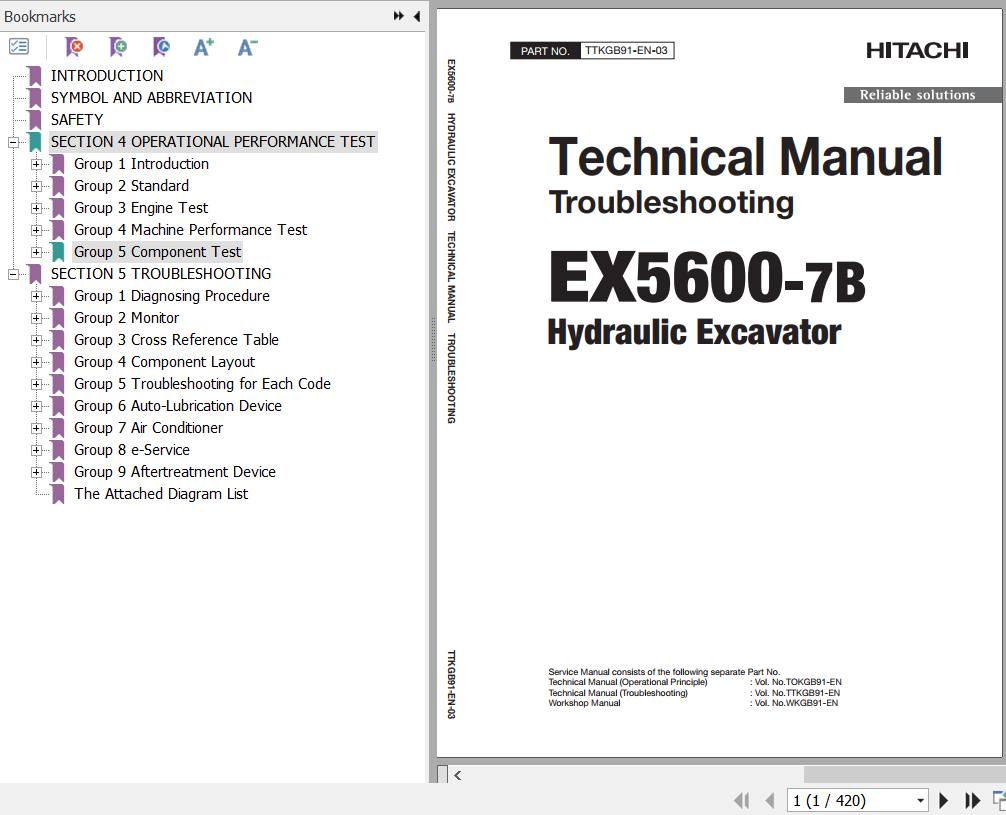Select SECTION 4 OPERATIONAL PERFORMANCE TEST bookmark
The width and height of the screenshot is (1006, 815).
pos(213,142)
